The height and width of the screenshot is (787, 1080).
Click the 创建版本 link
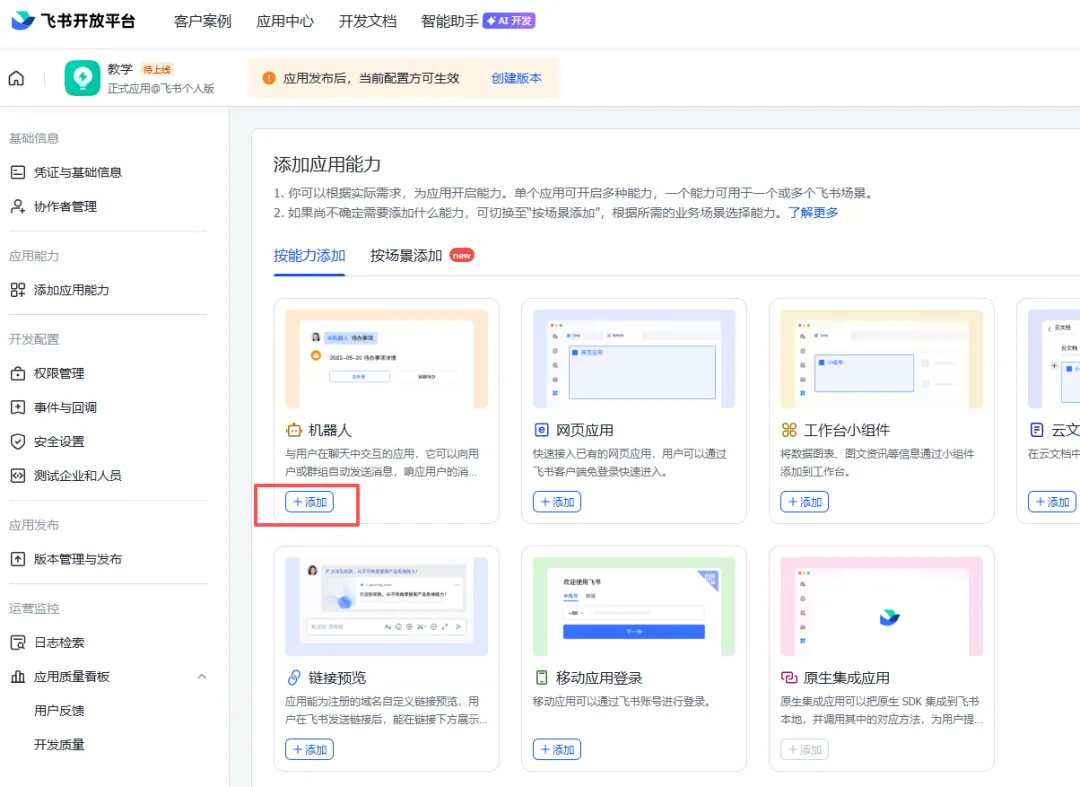coord(517,78)
